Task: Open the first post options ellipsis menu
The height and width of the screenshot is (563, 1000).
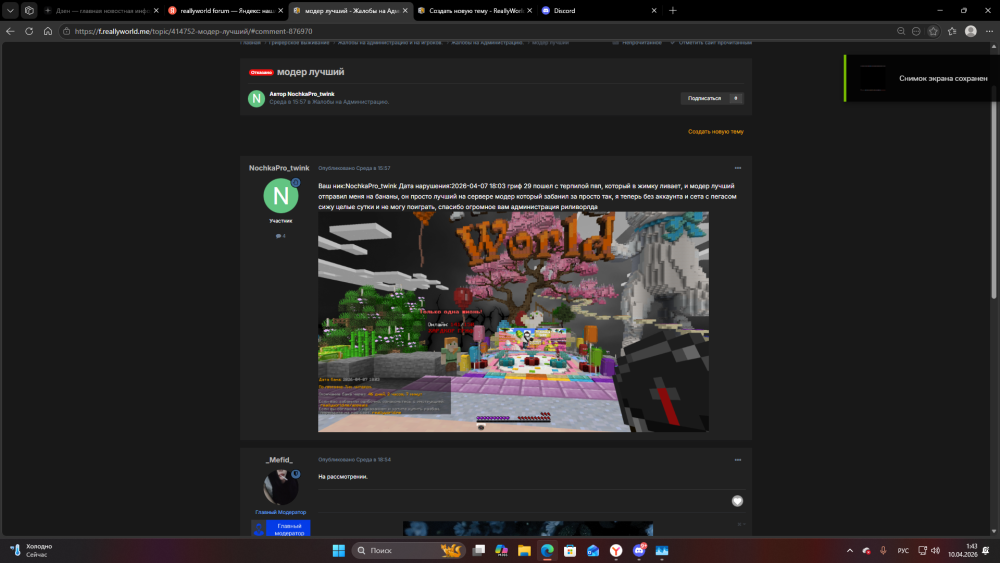Action: pos(738,168)
